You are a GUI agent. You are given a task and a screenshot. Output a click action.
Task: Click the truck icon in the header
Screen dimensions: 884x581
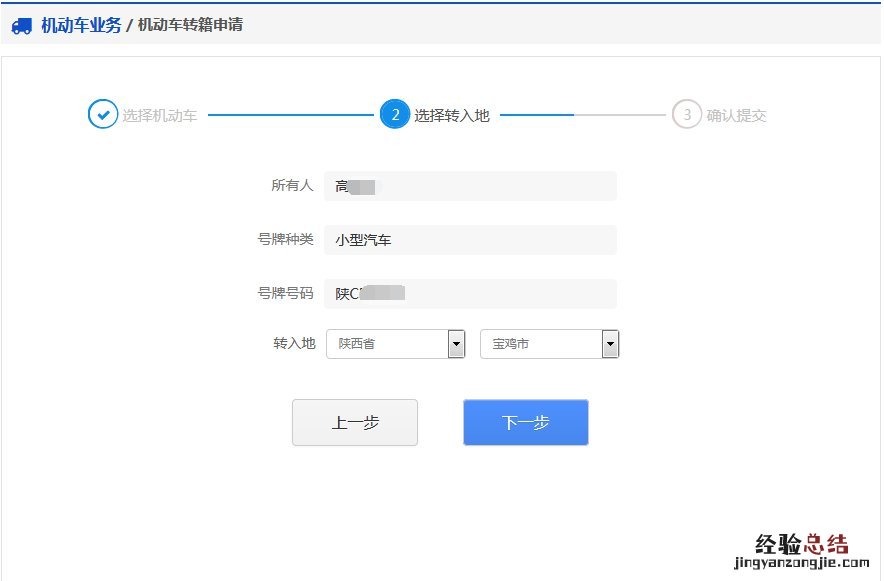[22, 26]
